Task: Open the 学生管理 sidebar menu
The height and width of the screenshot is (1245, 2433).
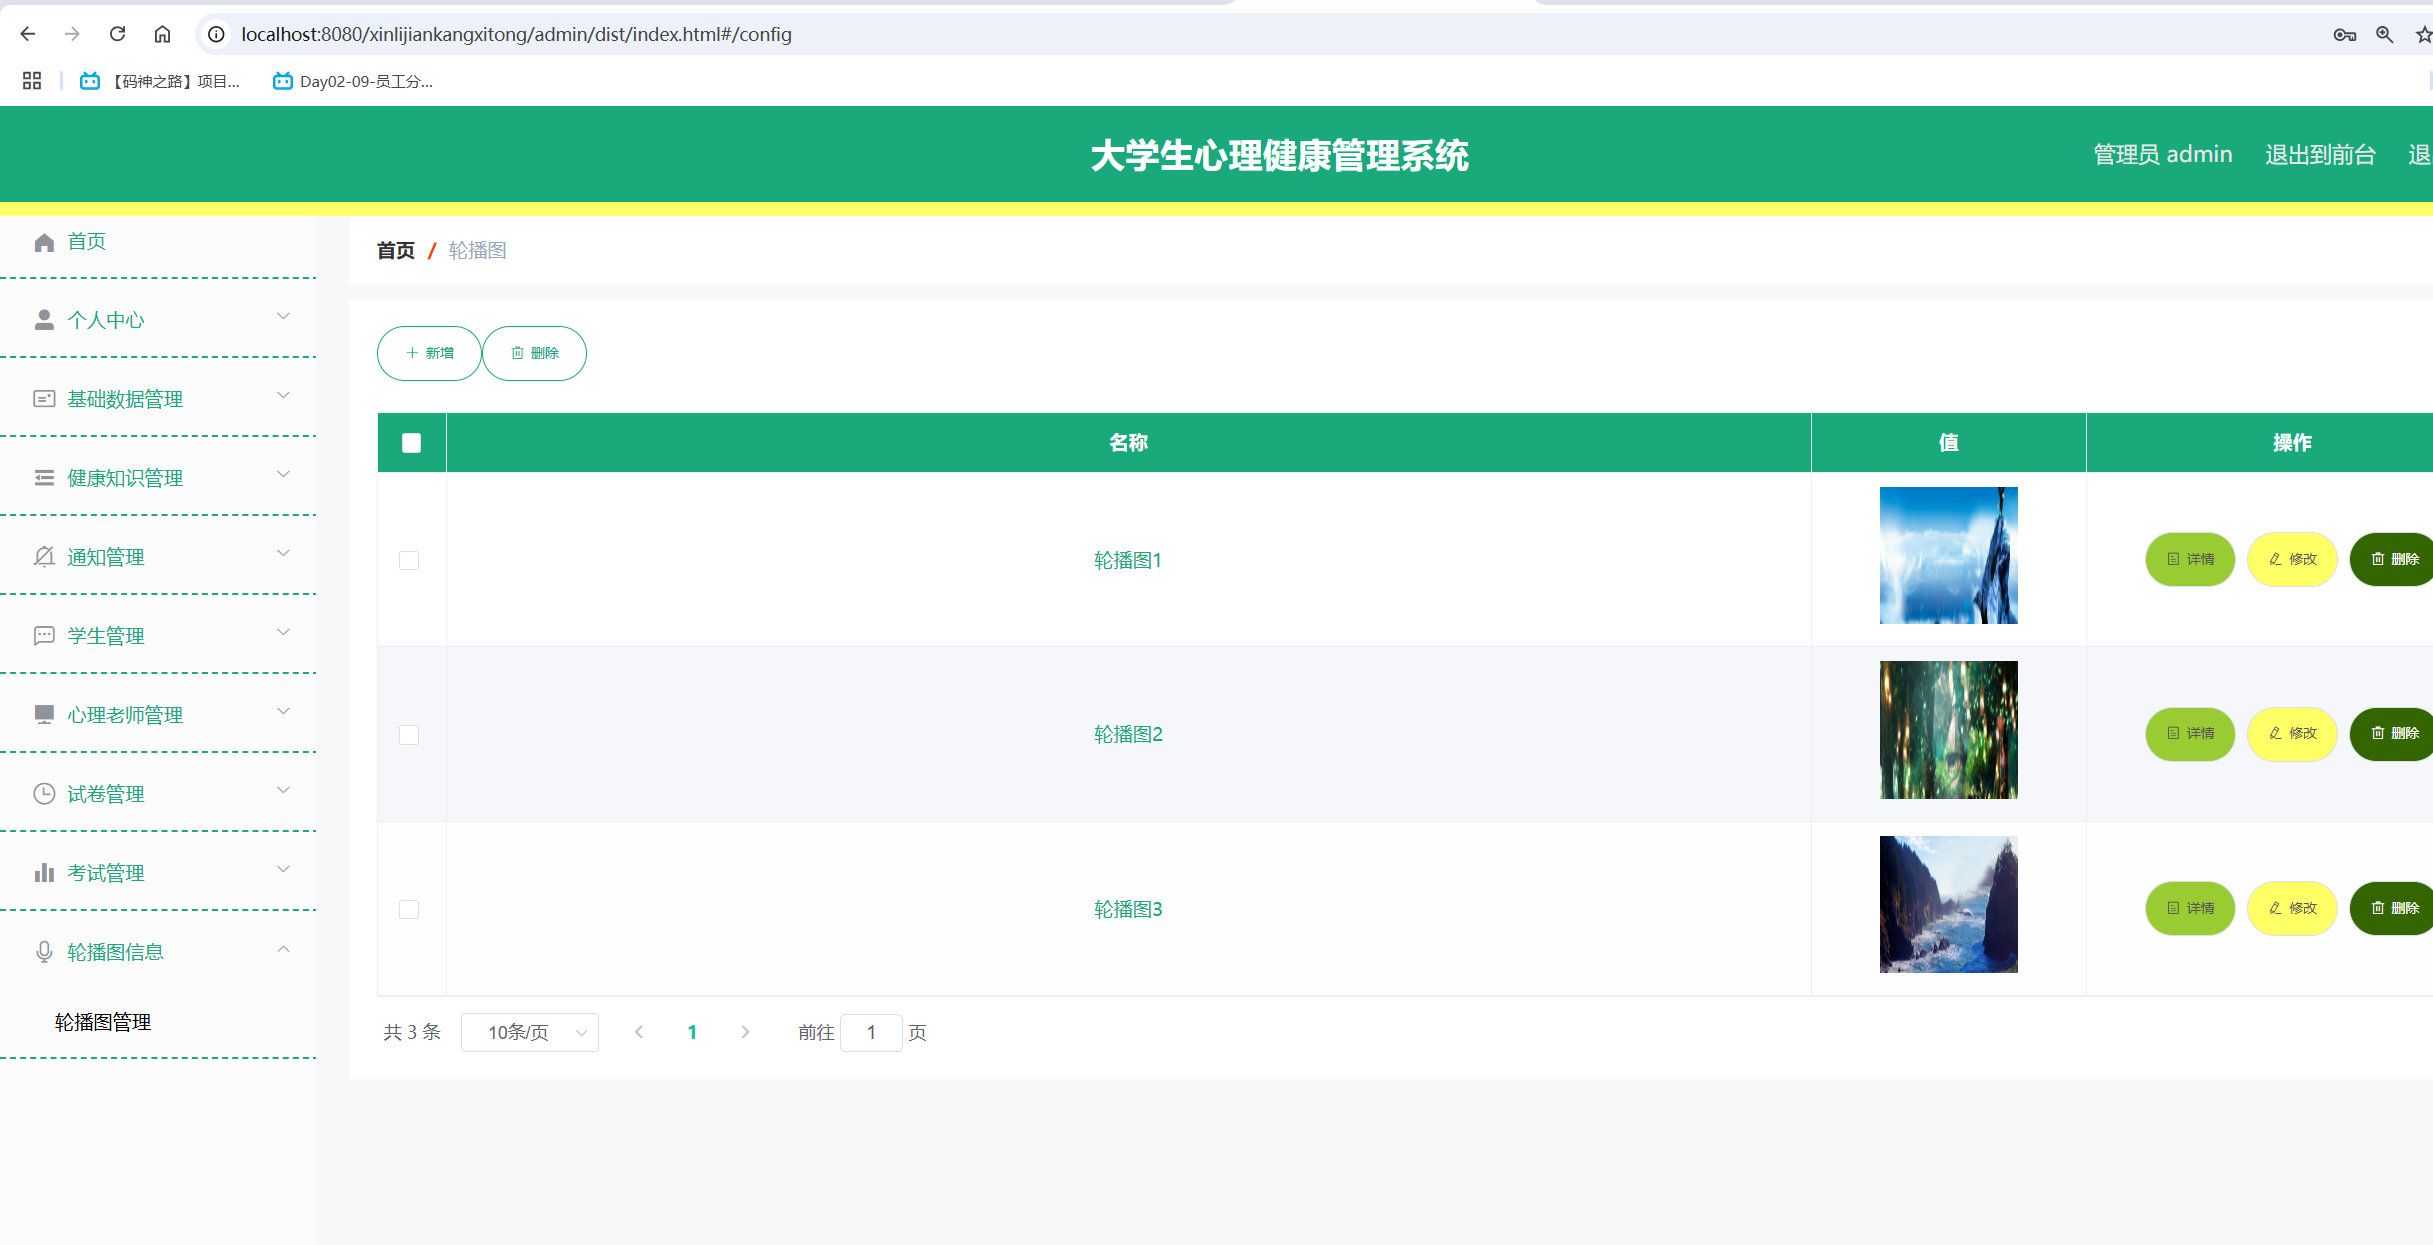Action: 106,636
